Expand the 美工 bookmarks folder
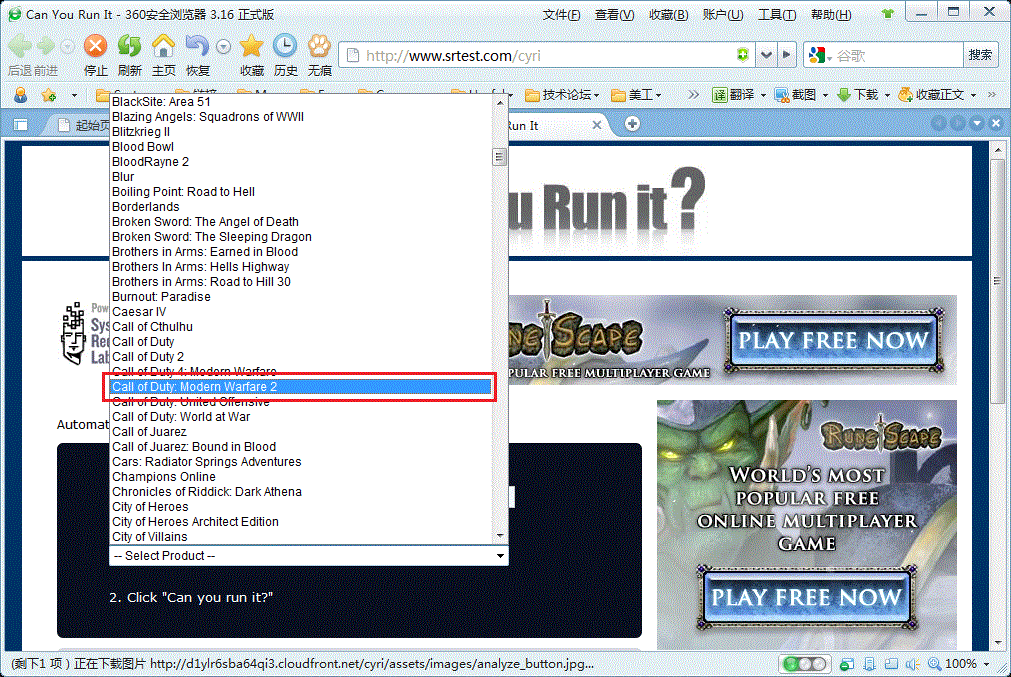 pyautogui.click(x=636, y=95)
